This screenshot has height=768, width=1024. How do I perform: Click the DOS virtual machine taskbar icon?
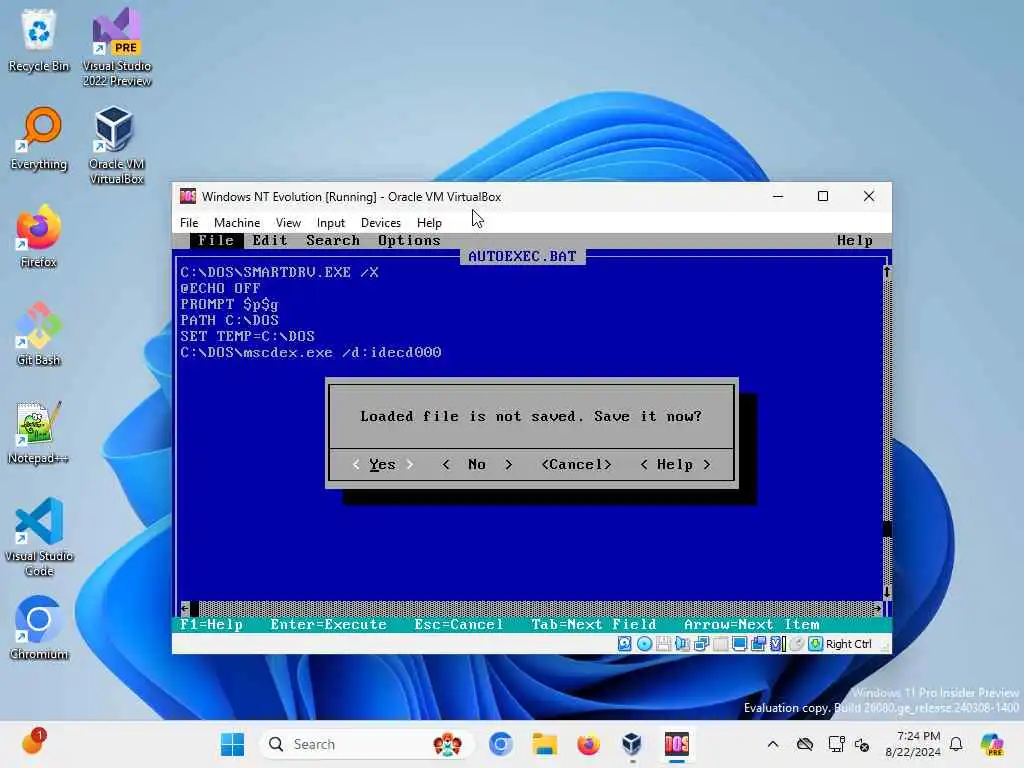pyautogui.click(x=677, y=744)
